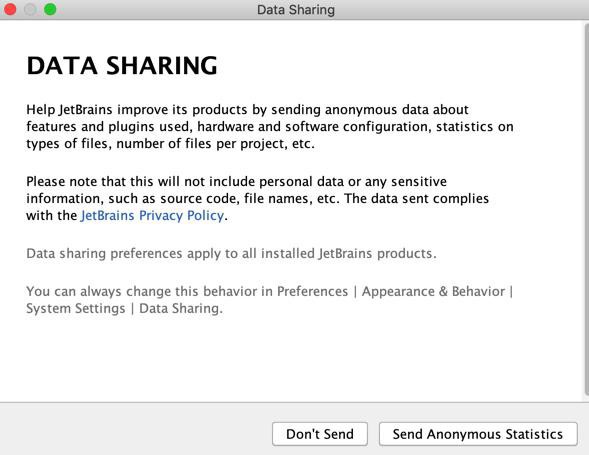Viewport: 589px width, 455px height.
Task: Click the grayed-out minimize window button
Action: point(30,9)
